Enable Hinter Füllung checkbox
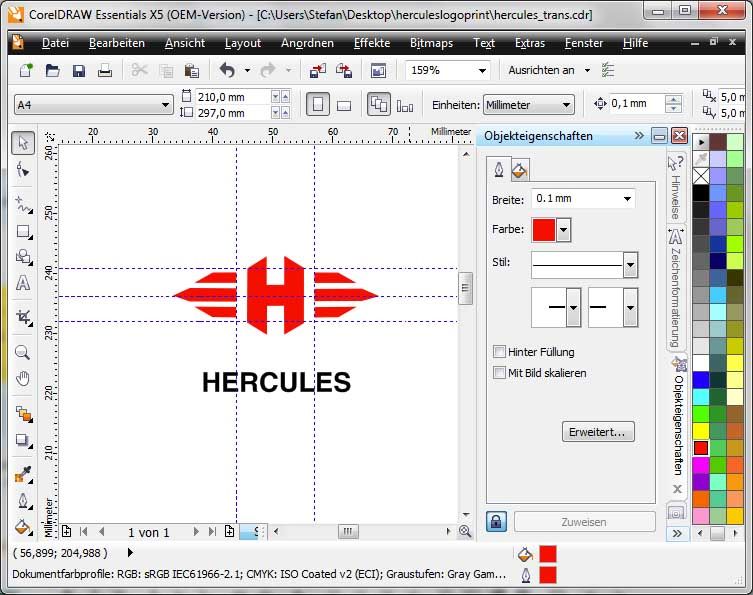The width and height of the screenshot is (753, 595). pyautogui.click(x=499, y=352)
